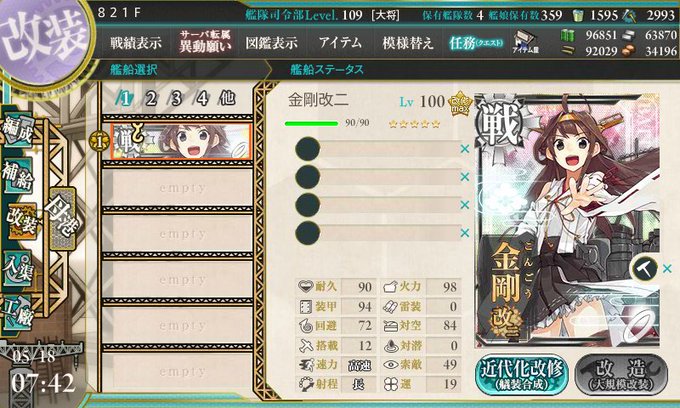Open the アイテム屋 shop icon
The image size is (680, 408).
pyautogui.click(x=525, y=42)
